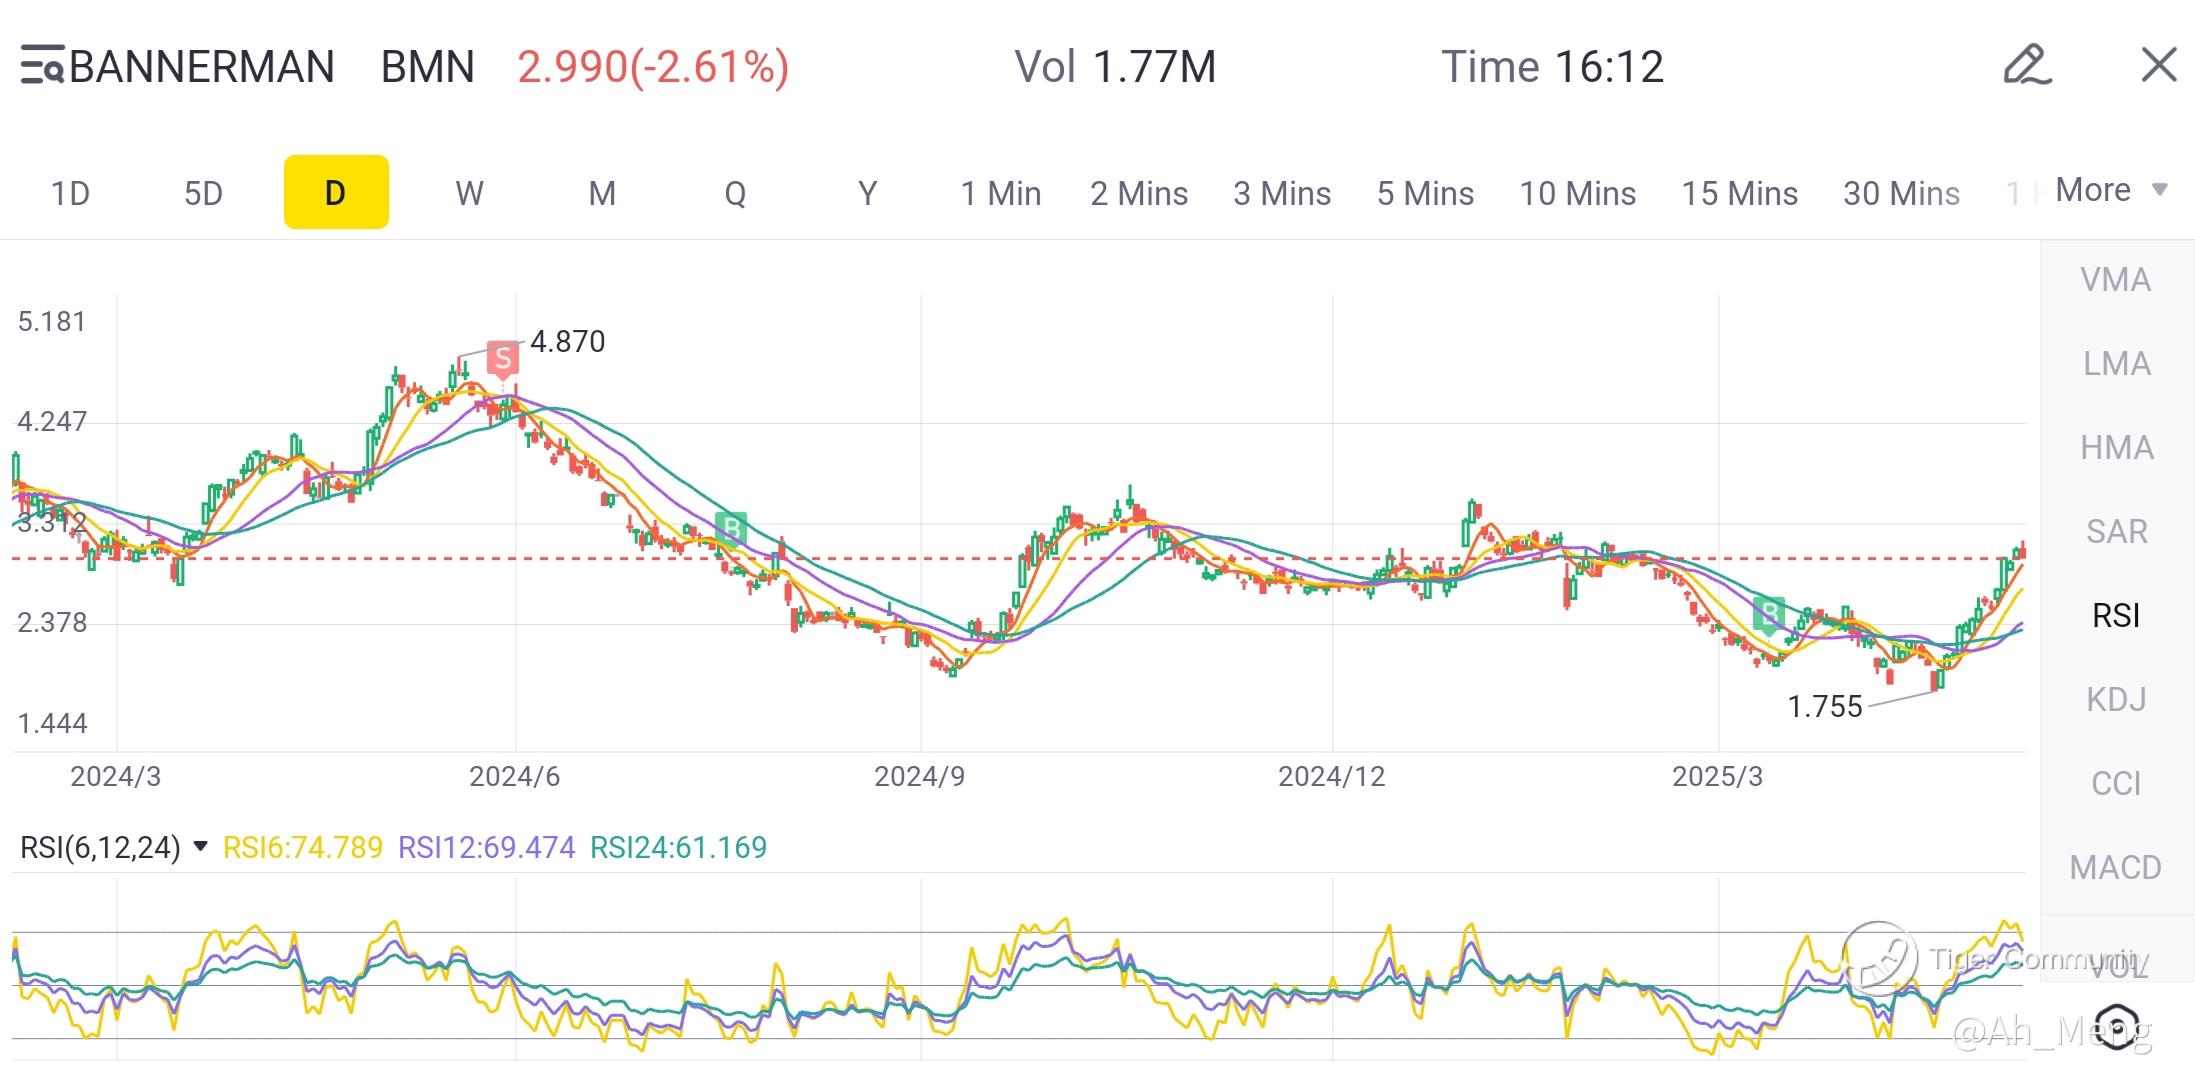Click the 4.870 high price label

567,342
